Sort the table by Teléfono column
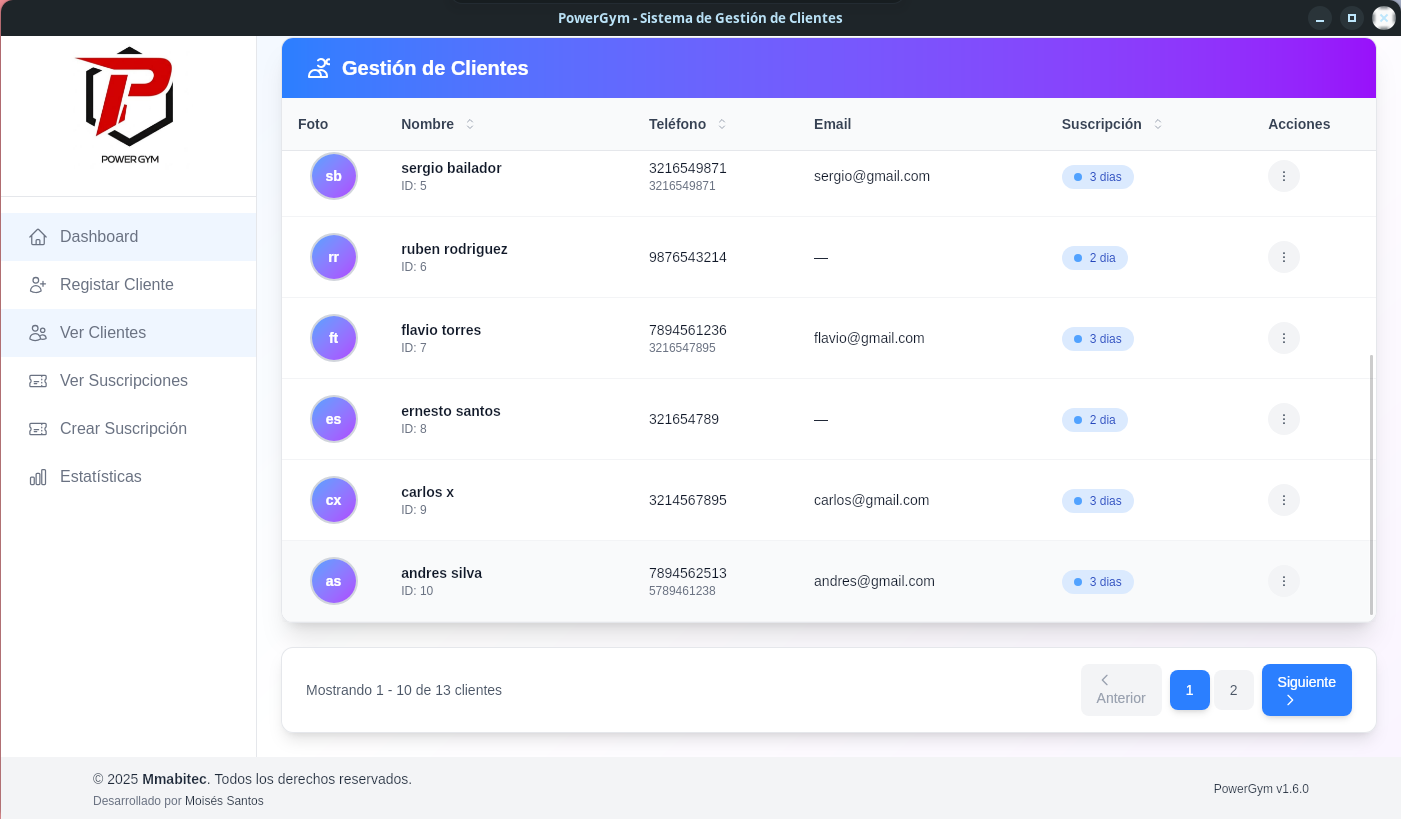Viewport: 1401px width, 819px height. pos(722,124)
